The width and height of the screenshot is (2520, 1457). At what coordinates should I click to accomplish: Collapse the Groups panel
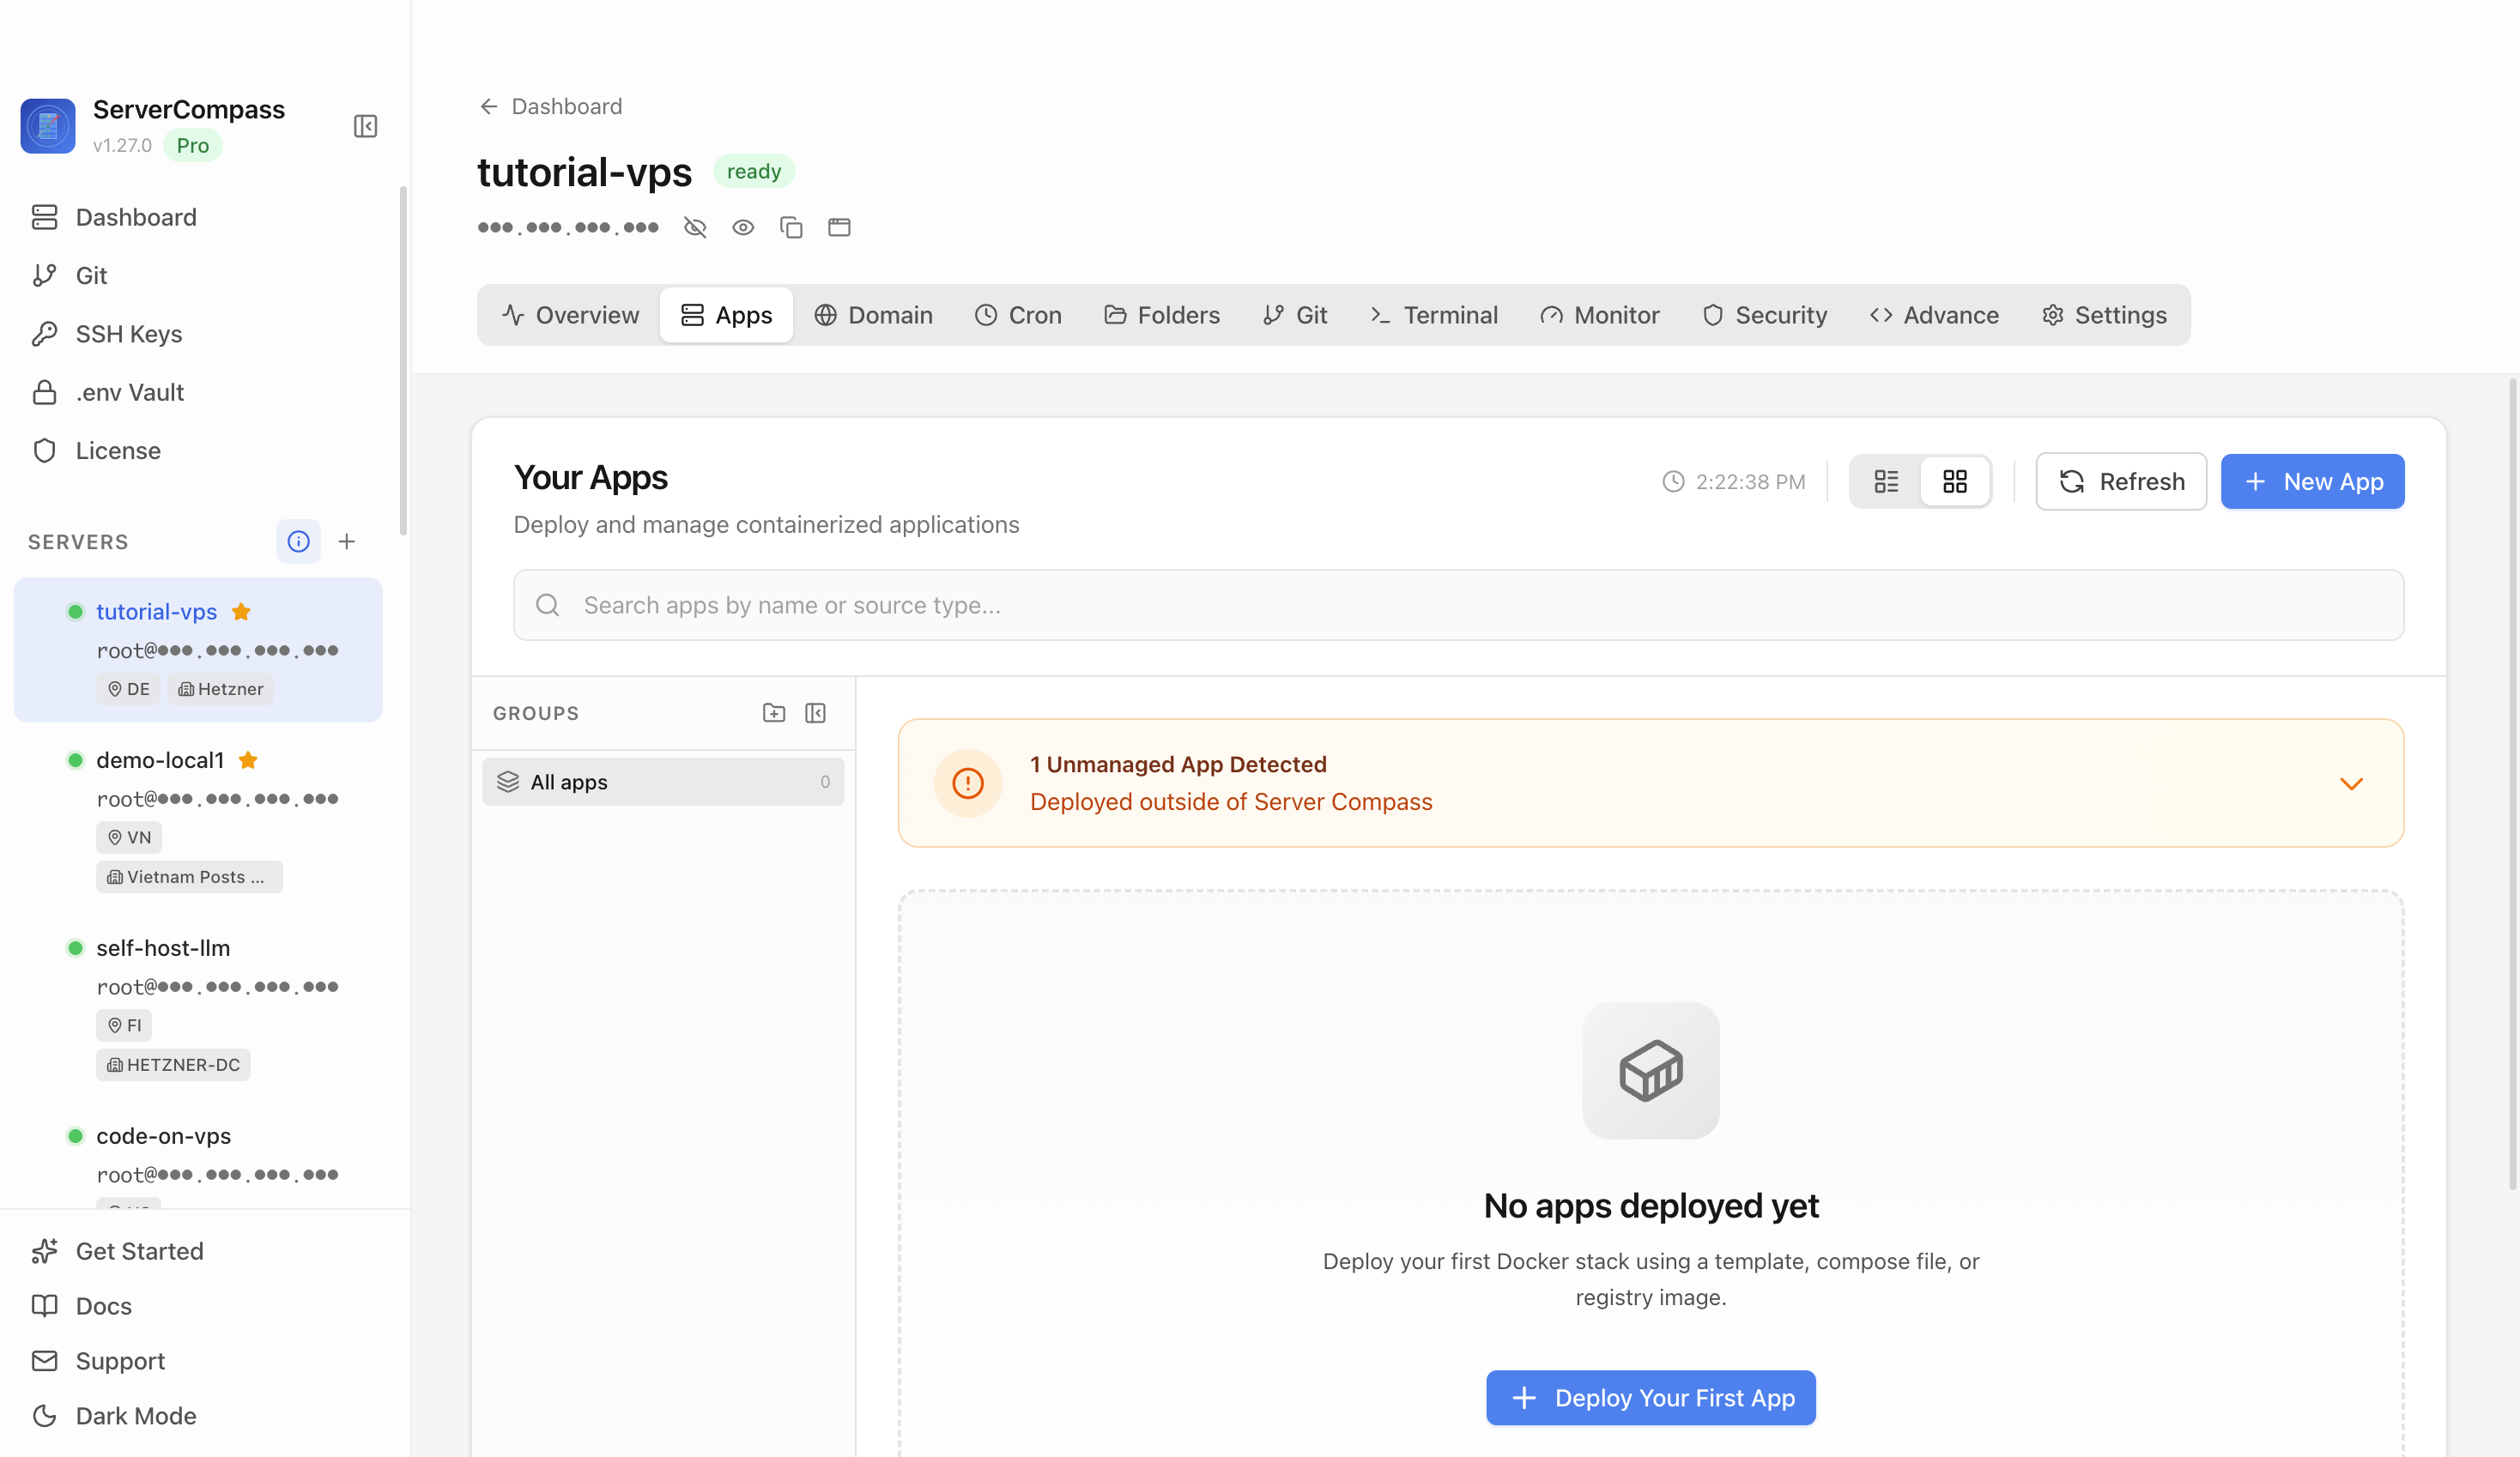point(815,712)
